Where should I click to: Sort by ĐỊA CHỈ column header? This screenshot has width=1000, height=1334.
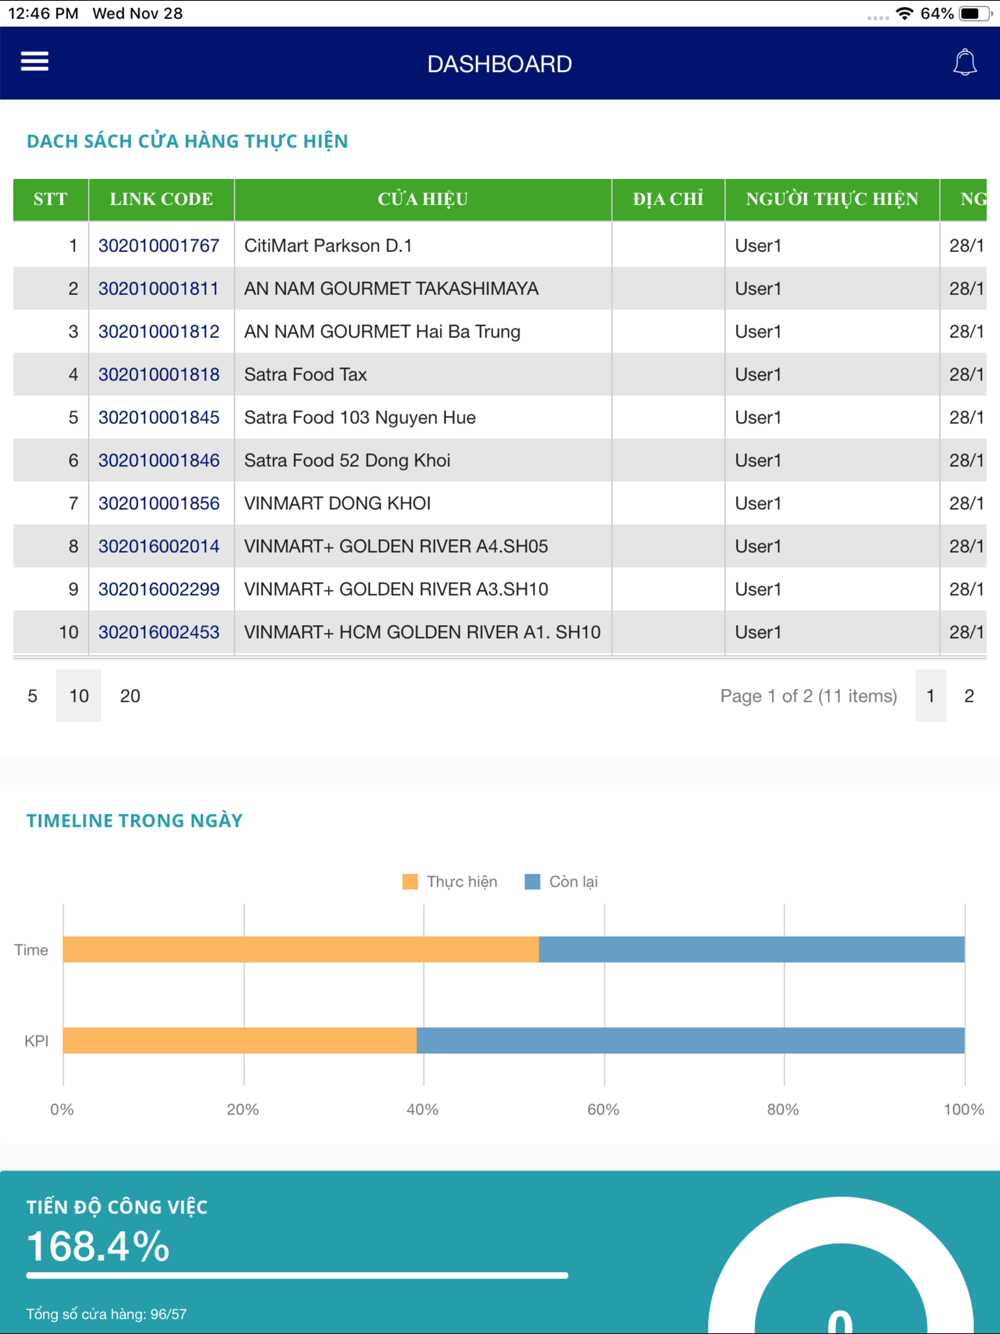(x=668, y=200)
